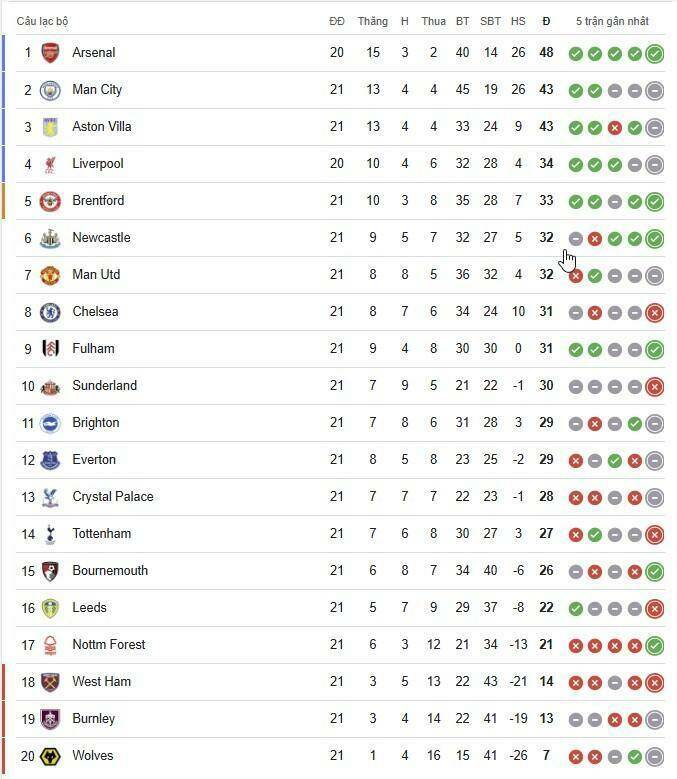This screenshot has height=779, width=677.
Task: Open the Fulham team link
Action: (x=93, y=349)
